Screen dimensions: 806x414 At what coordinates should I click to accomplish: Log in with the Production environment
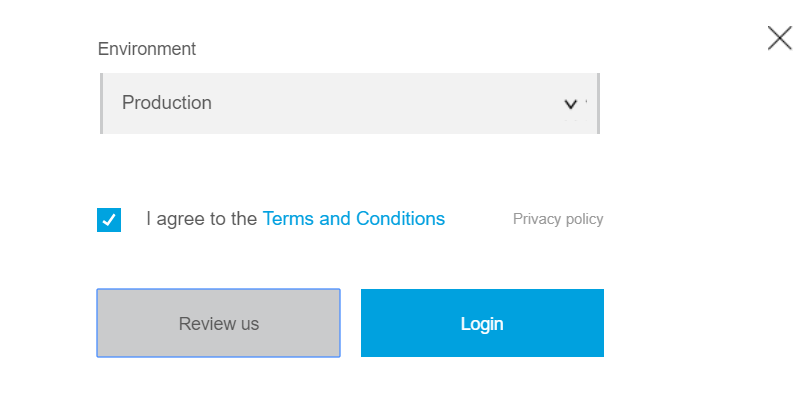point(482,323)
